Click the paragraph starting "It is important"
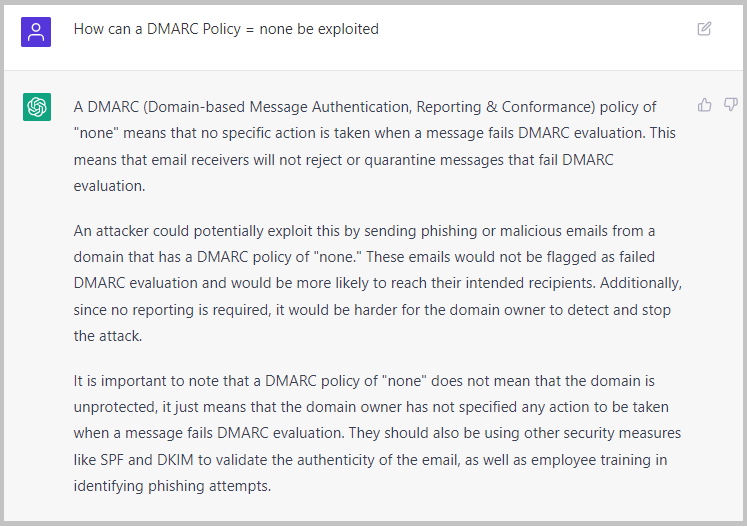 pos(377,433)
